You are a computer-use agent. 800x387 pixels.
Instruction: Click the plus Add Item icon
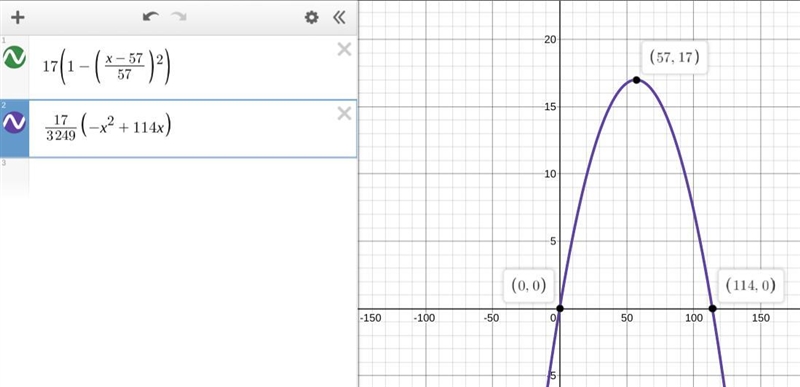pos(18,17)
